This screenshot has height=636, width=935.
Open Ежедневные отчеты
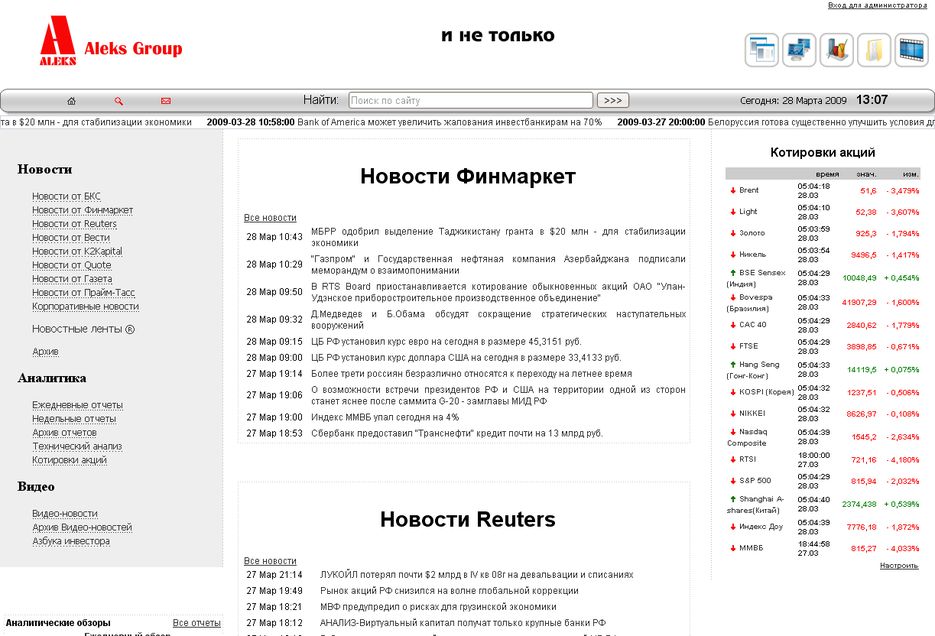[x=78, y=405]
